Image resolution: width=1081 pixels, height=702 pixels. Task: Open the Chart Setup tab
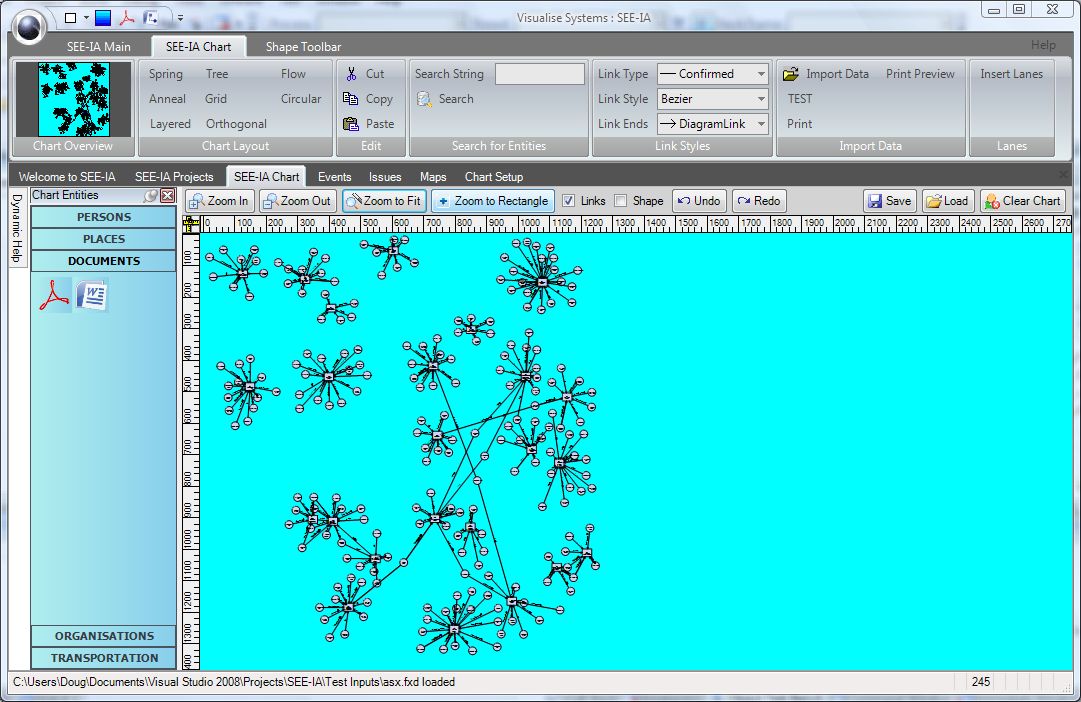(x=493, y=177)
